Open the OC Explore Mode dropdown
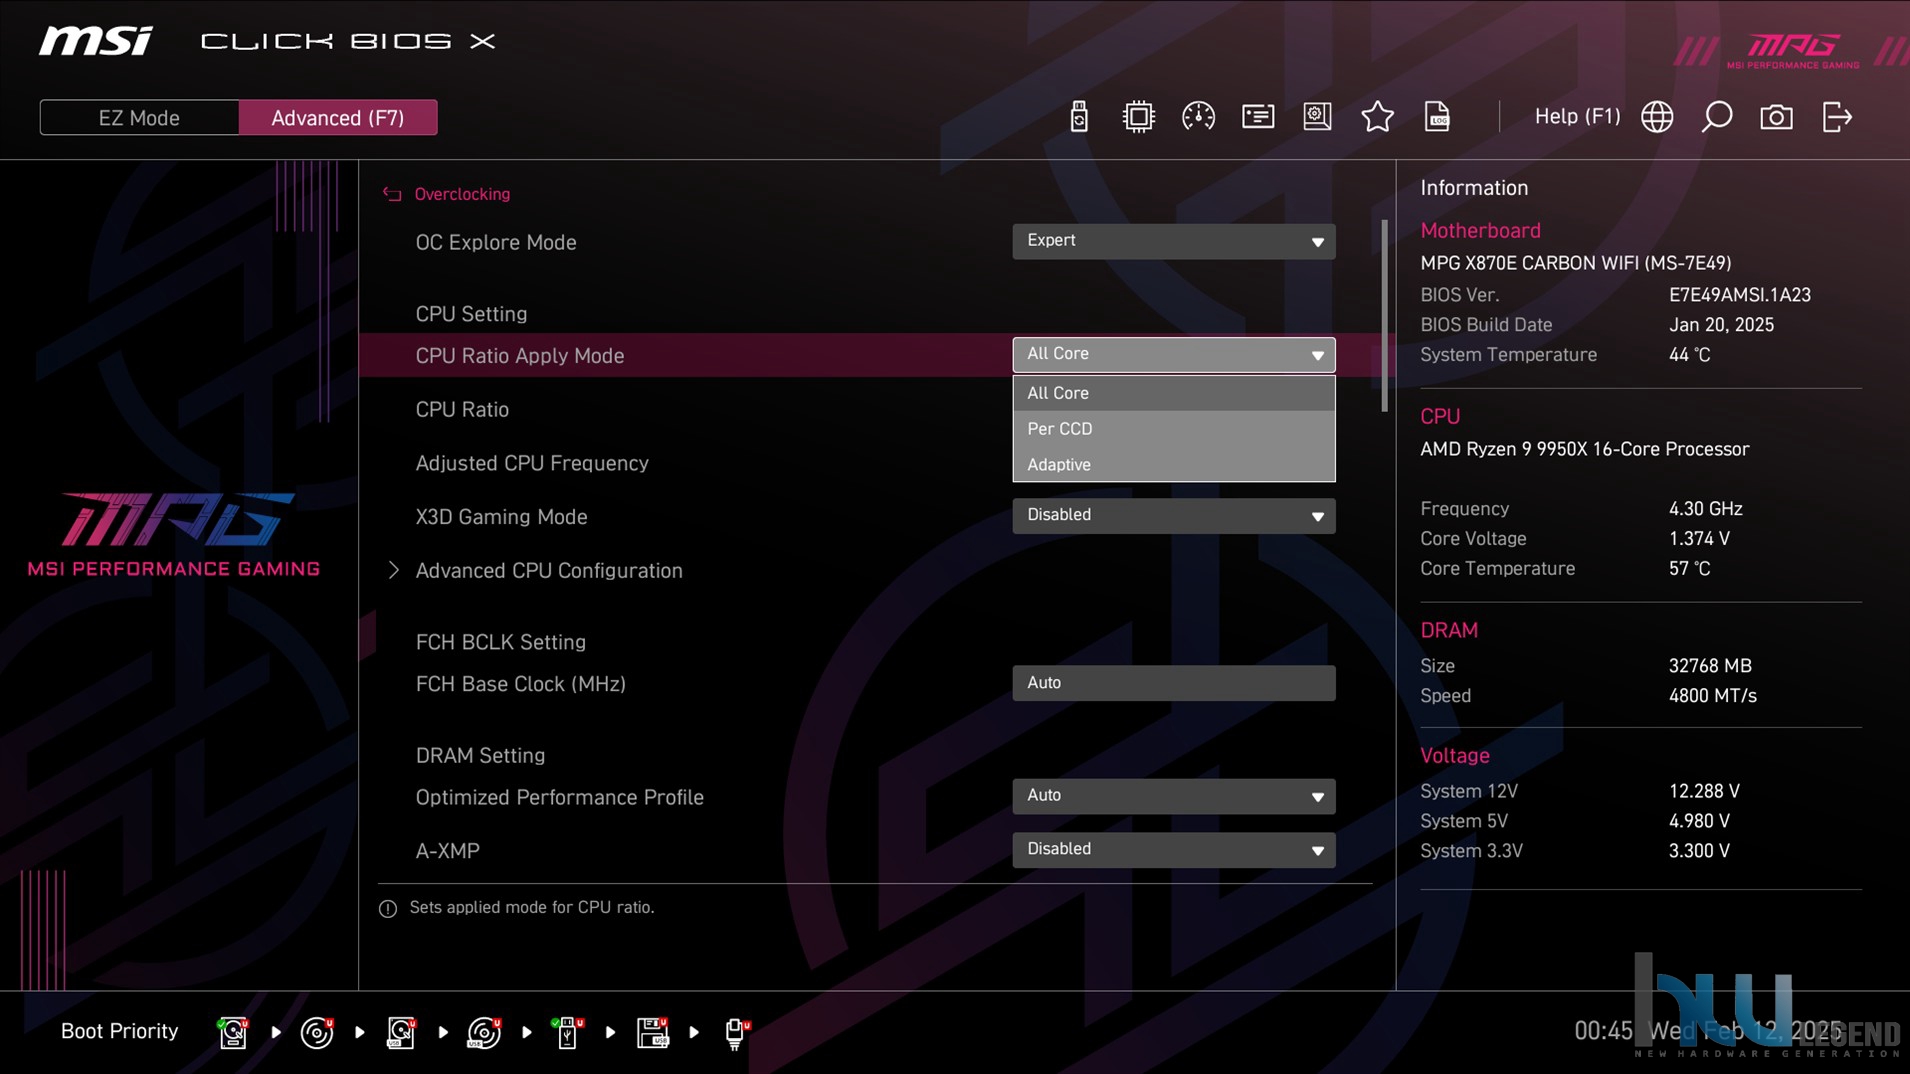Viewport: 1910px width, 1074px height. click(1173, 241)
